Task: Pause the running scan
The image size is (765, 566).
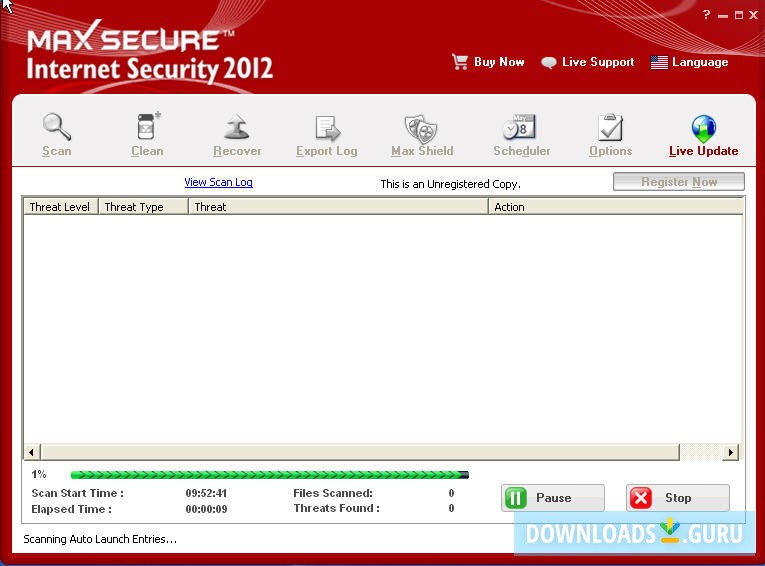Action: tap(553, 498)
